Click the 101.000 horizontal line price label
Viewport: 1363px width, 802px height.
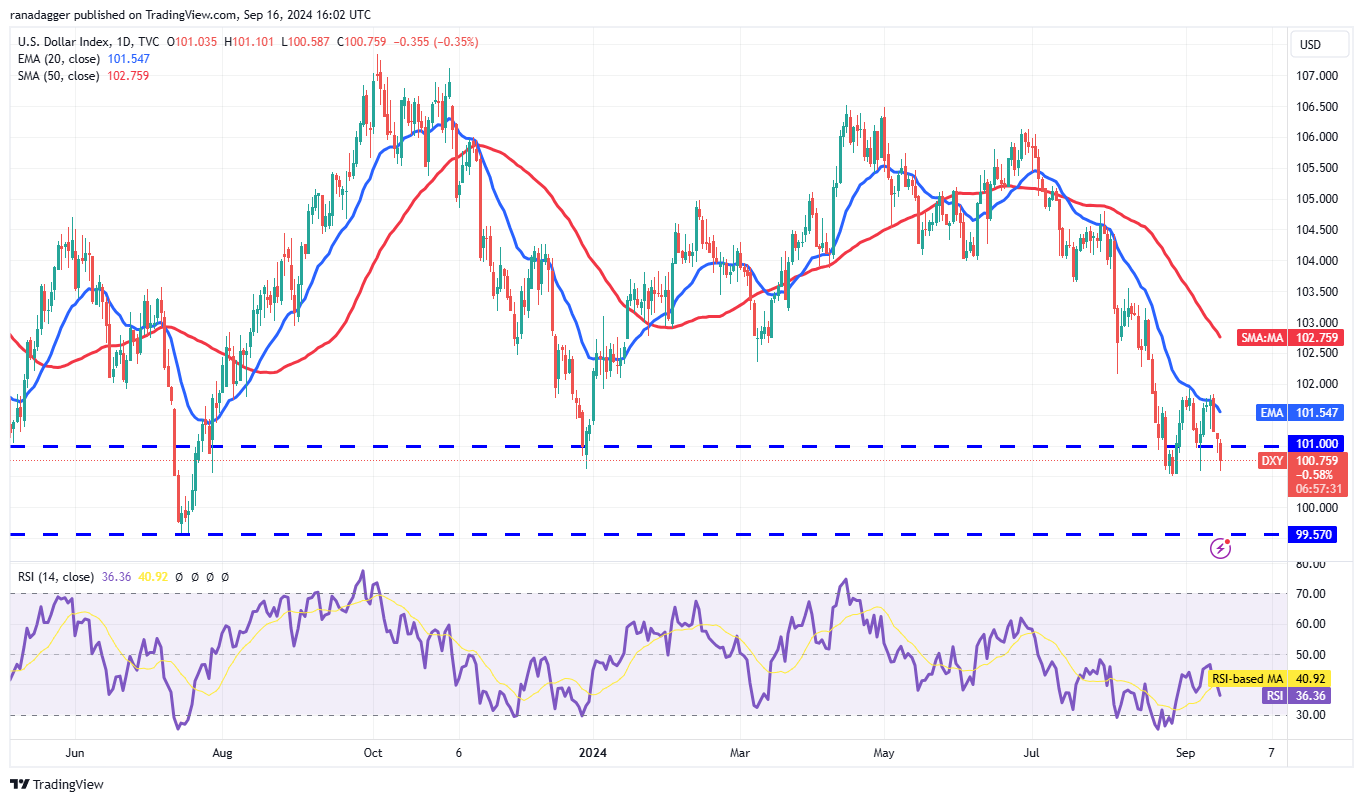[x=1315, y=444]
